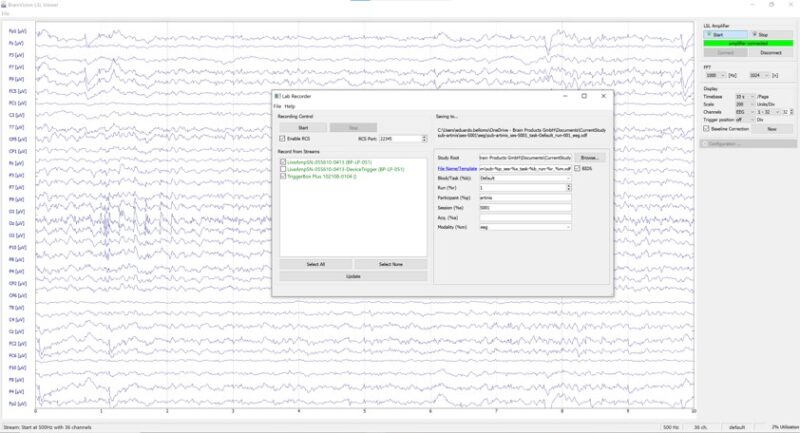
Task: Open the Trigger position dropdown
Action: tap(745, 120)
